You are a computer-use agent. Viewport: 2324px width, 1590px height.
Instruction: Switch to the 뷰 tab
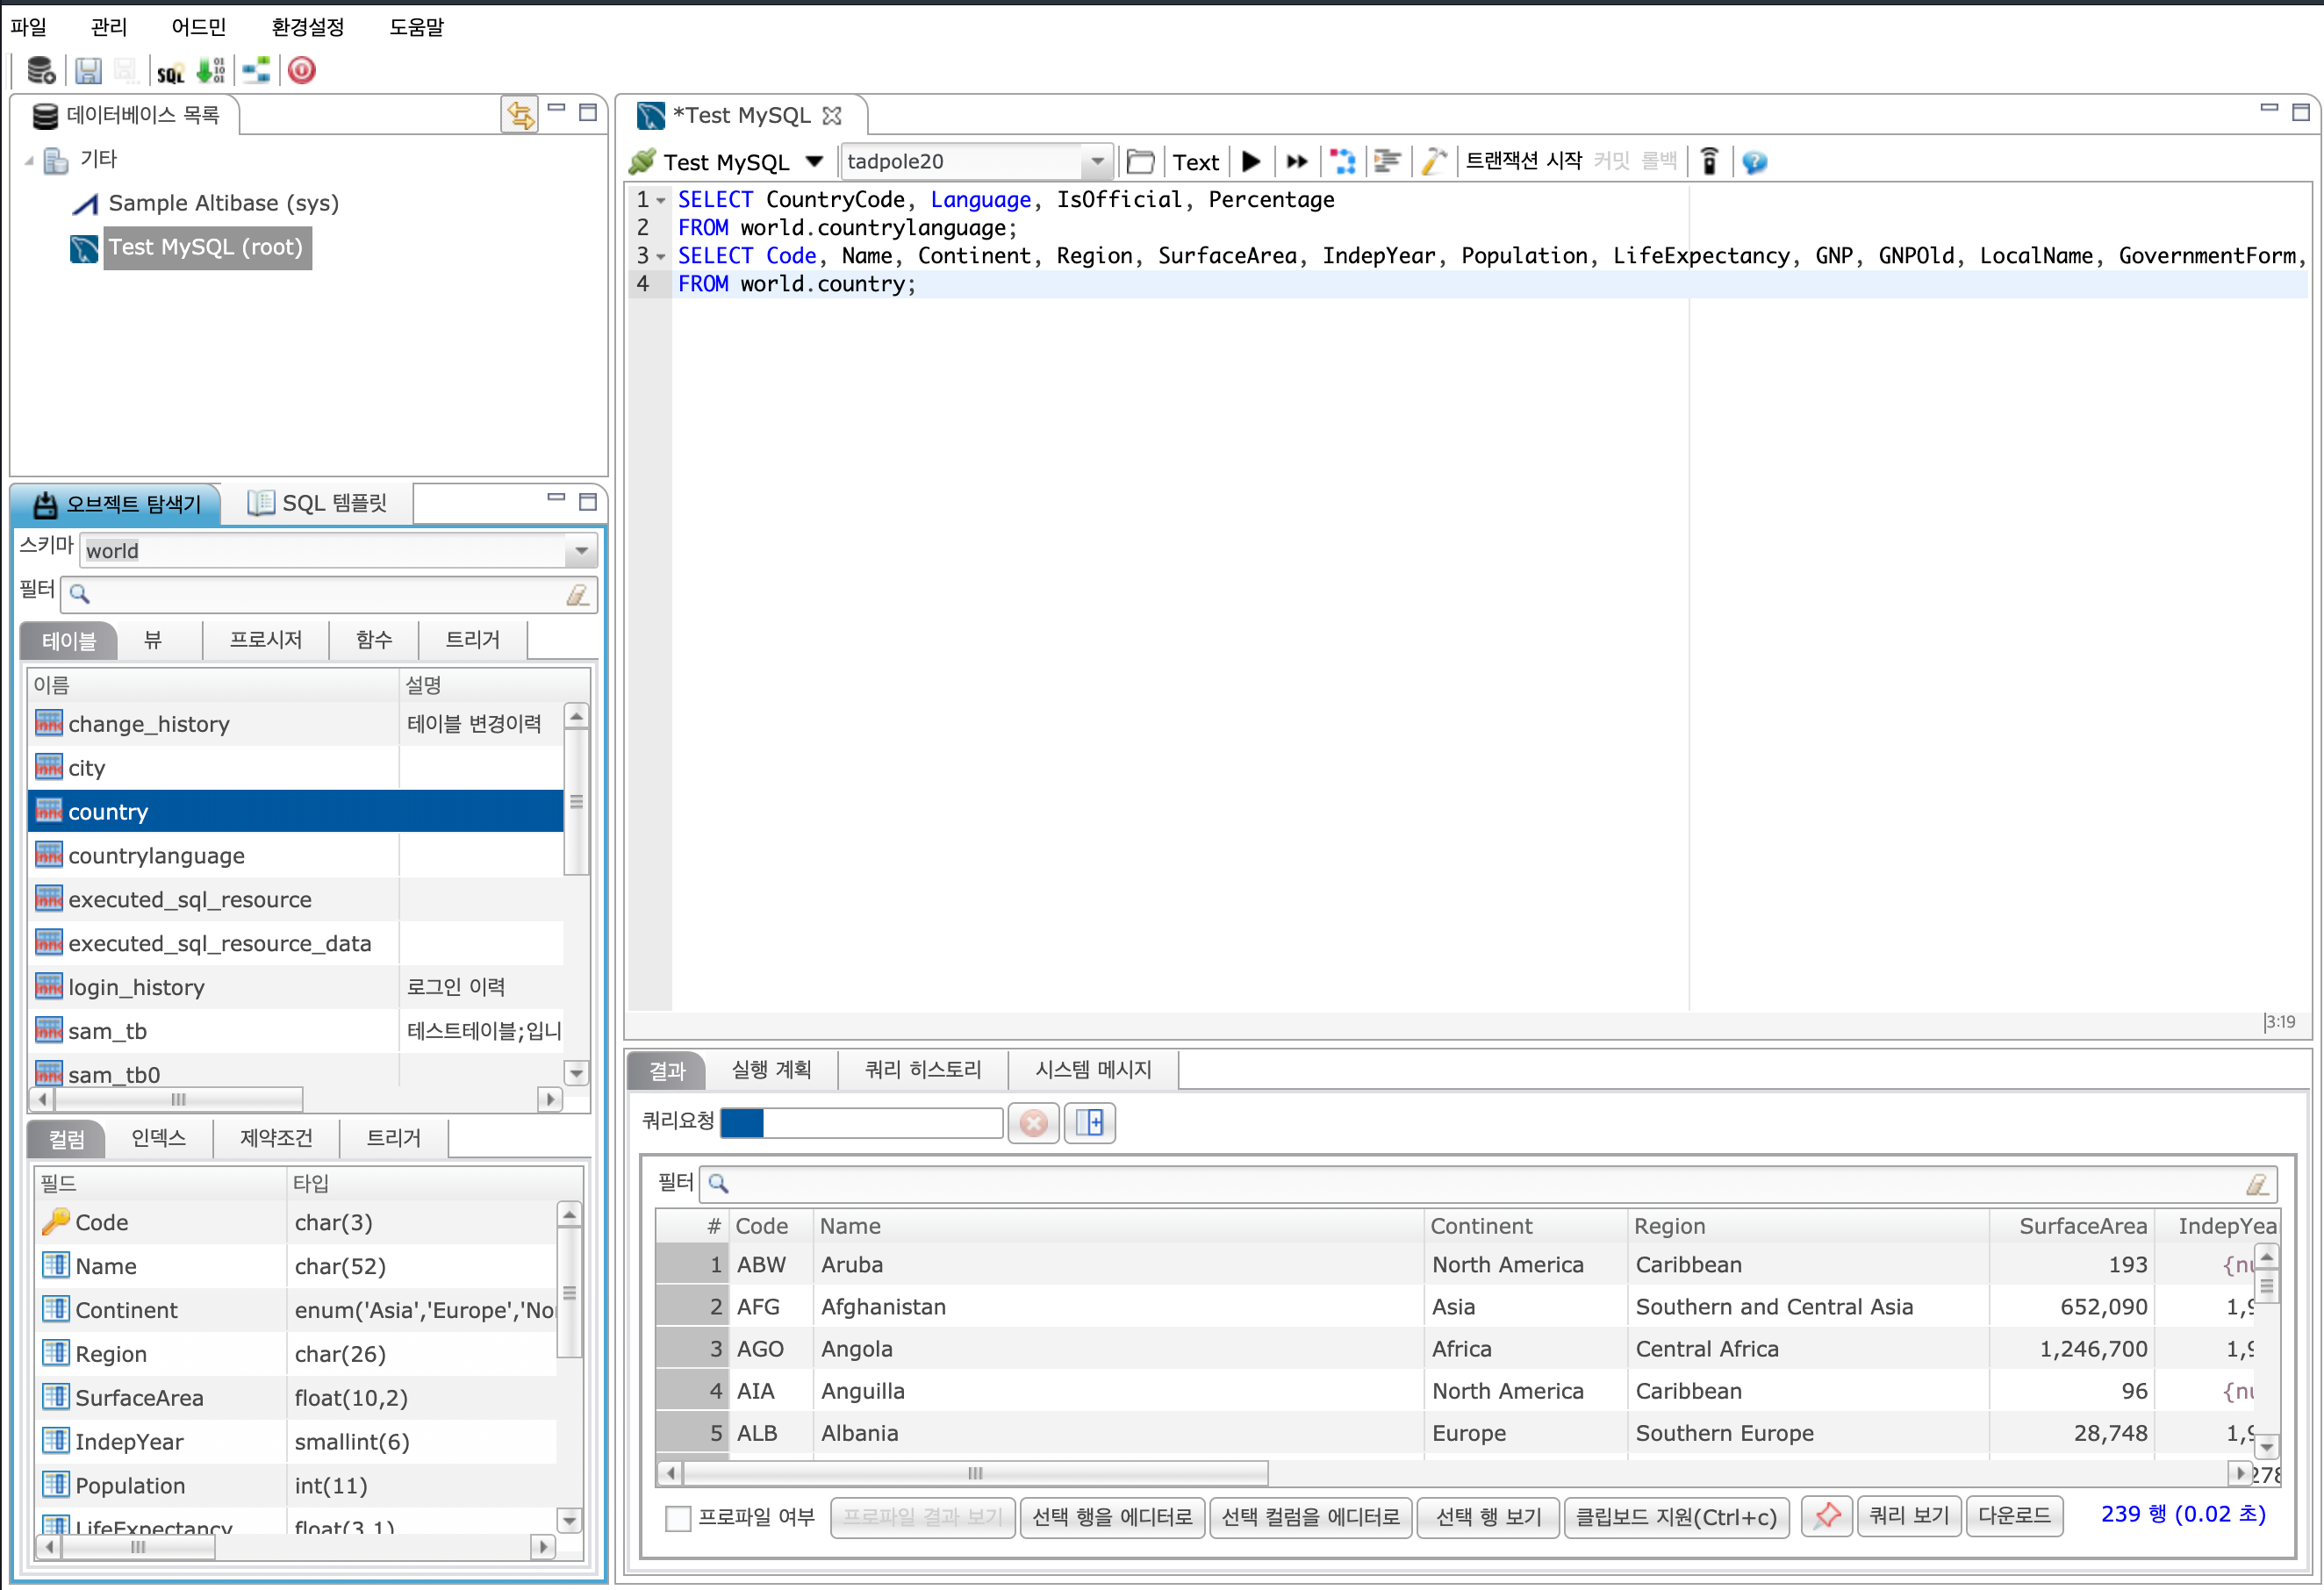[153, 640]
